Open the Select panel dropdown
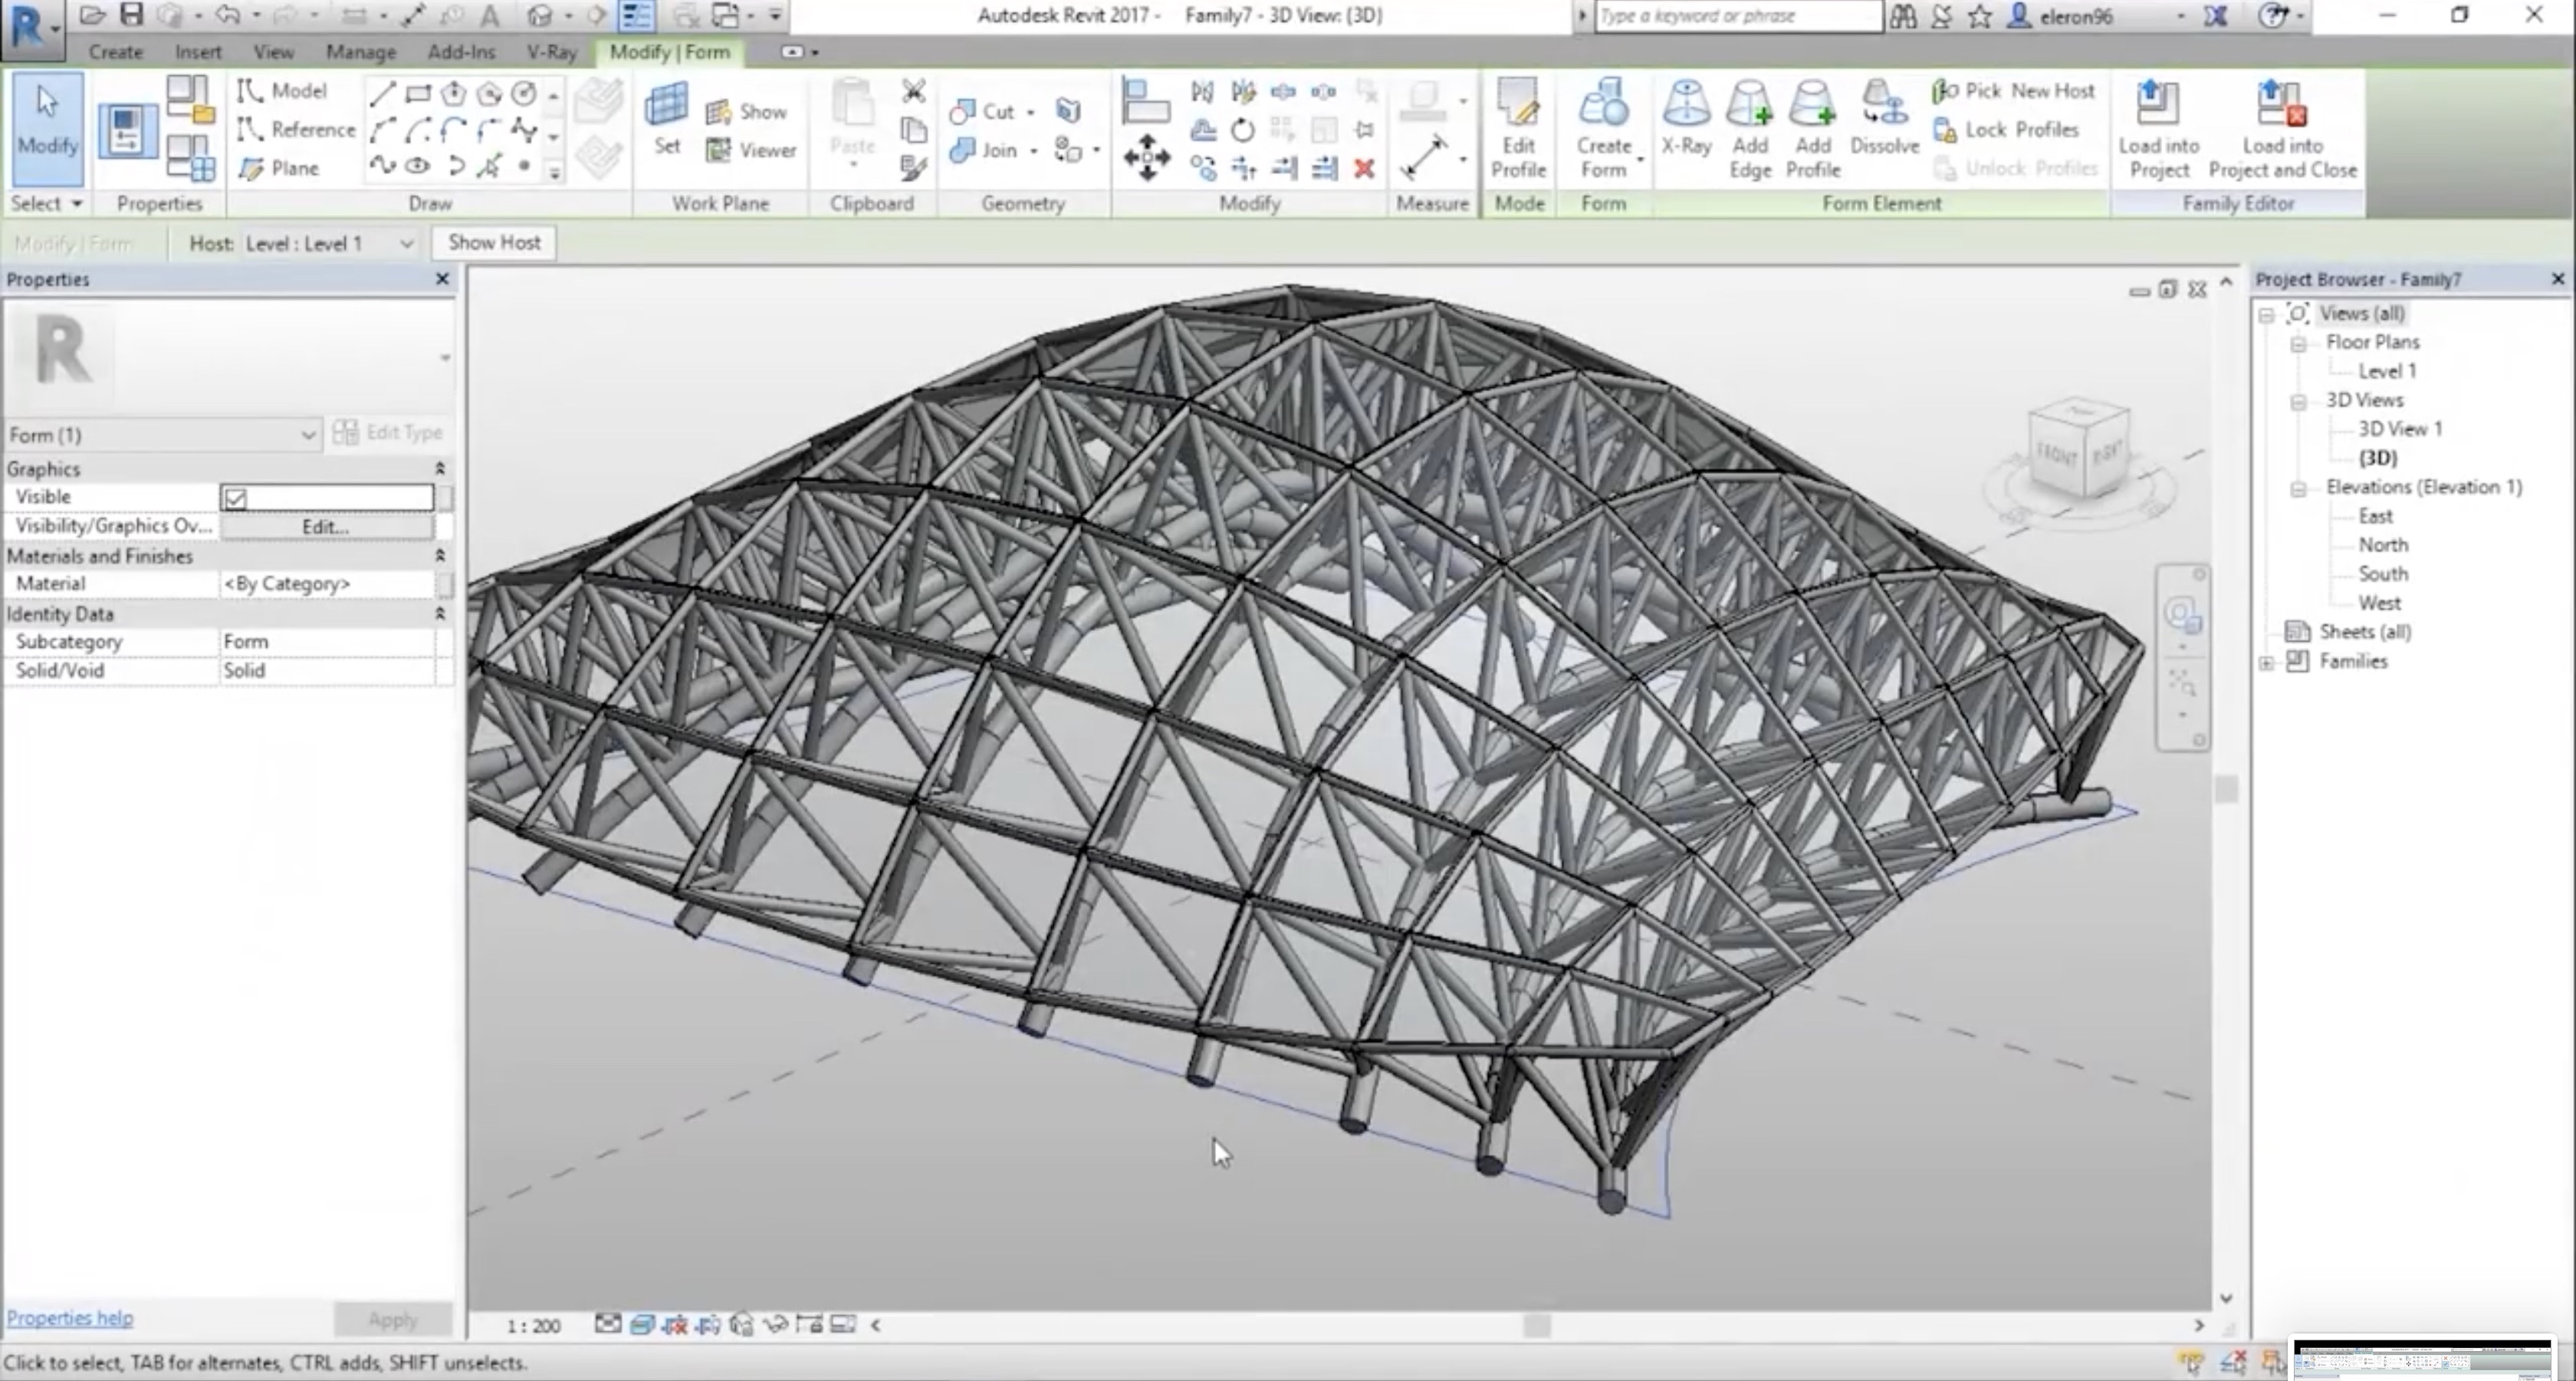 (45, 204)
